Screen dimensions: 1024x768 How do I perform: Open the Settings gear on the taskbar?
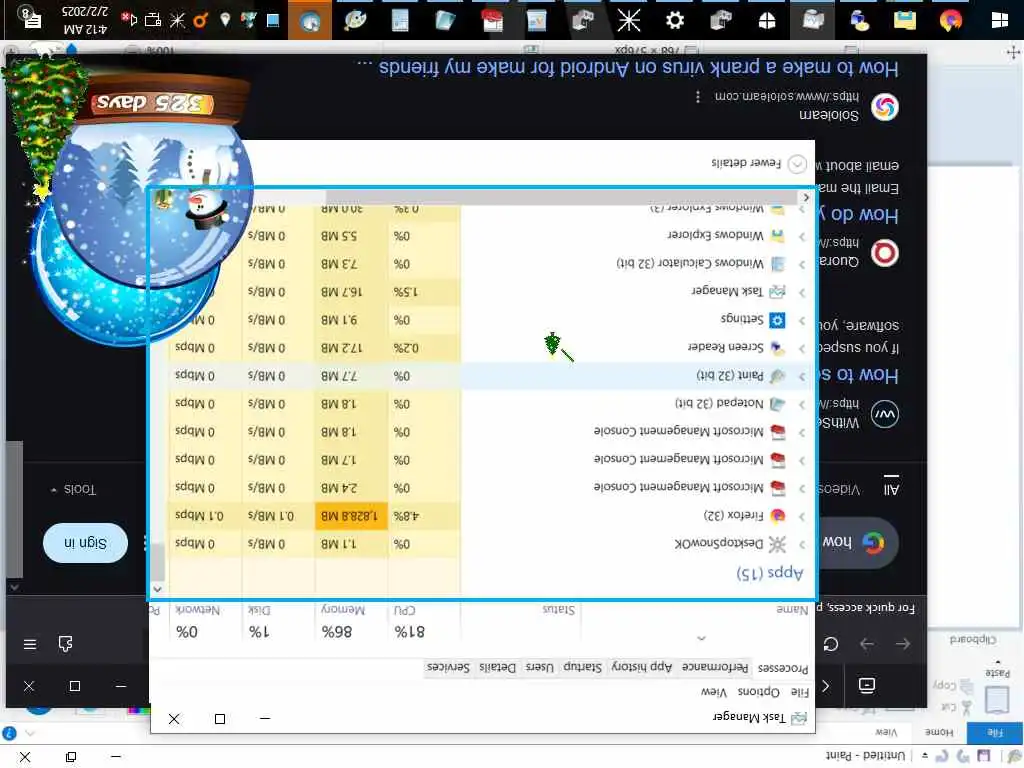coord(675,20)
